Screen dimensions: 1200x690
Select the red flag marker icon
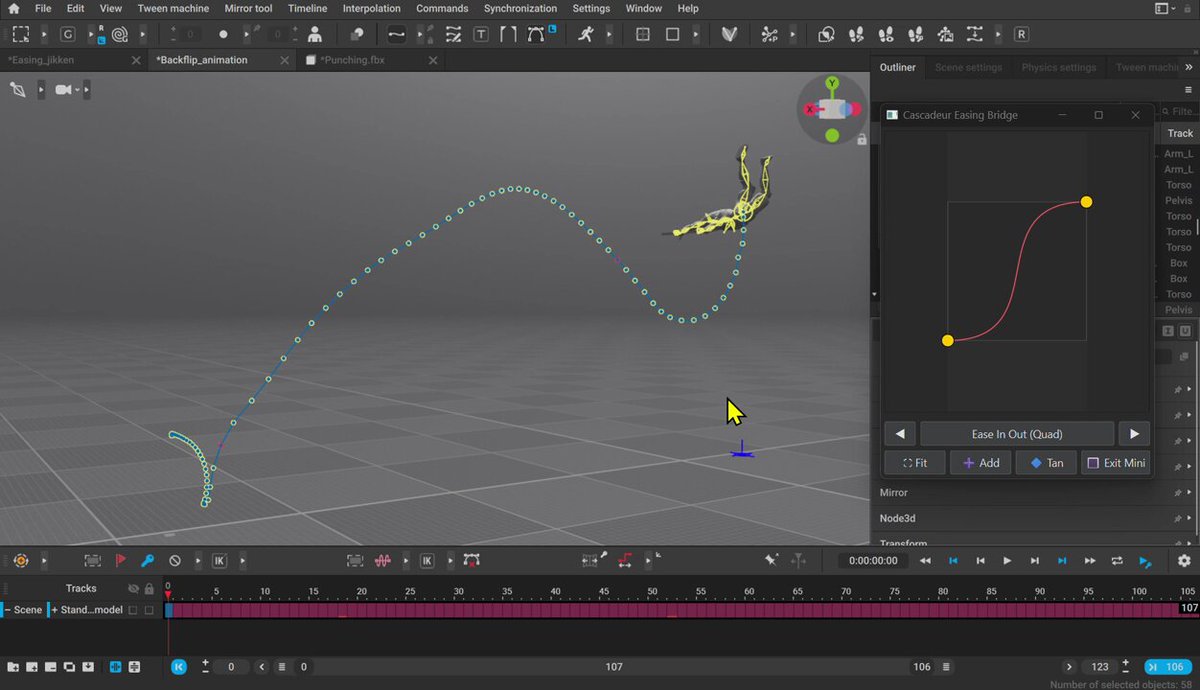(x=120, y=561)
